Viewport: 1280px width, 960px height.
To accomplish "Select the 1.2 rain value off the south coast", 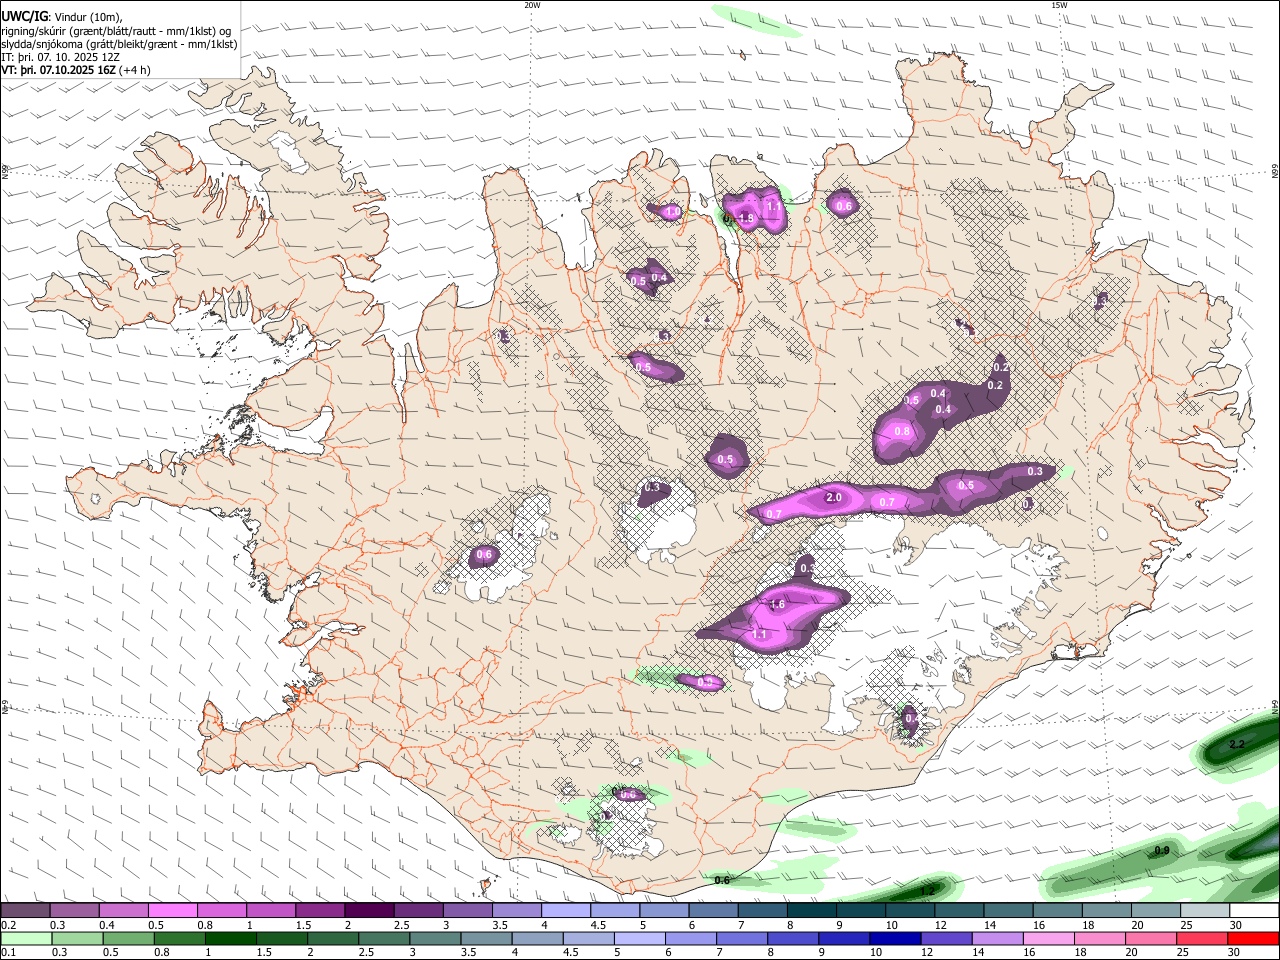I will (927, 891).
